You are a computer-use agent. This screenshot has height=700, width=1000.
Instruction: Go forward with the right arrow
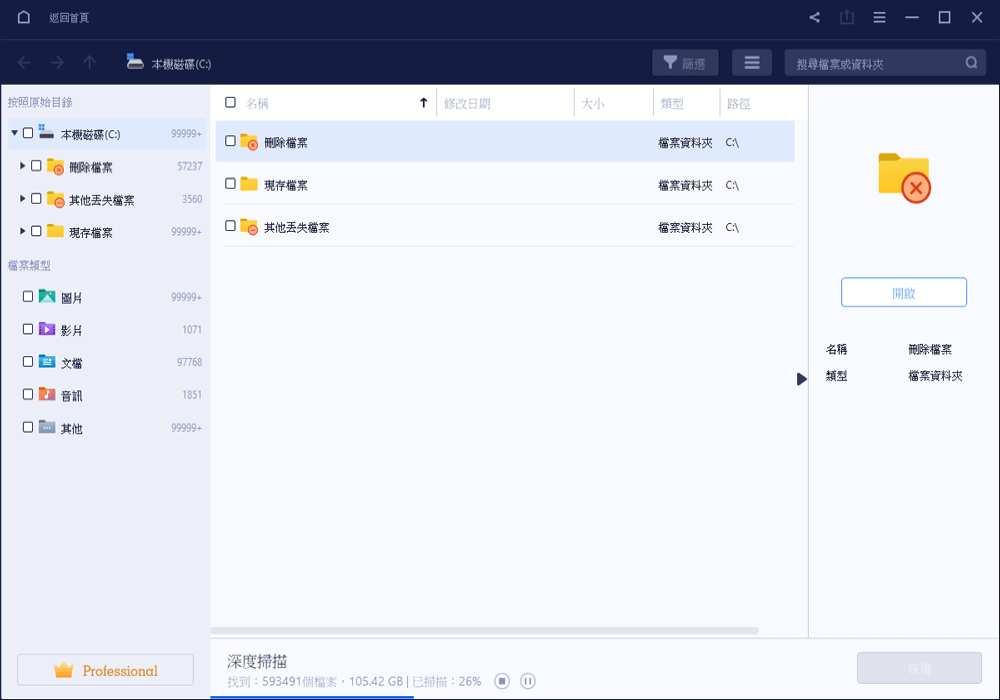57,62
